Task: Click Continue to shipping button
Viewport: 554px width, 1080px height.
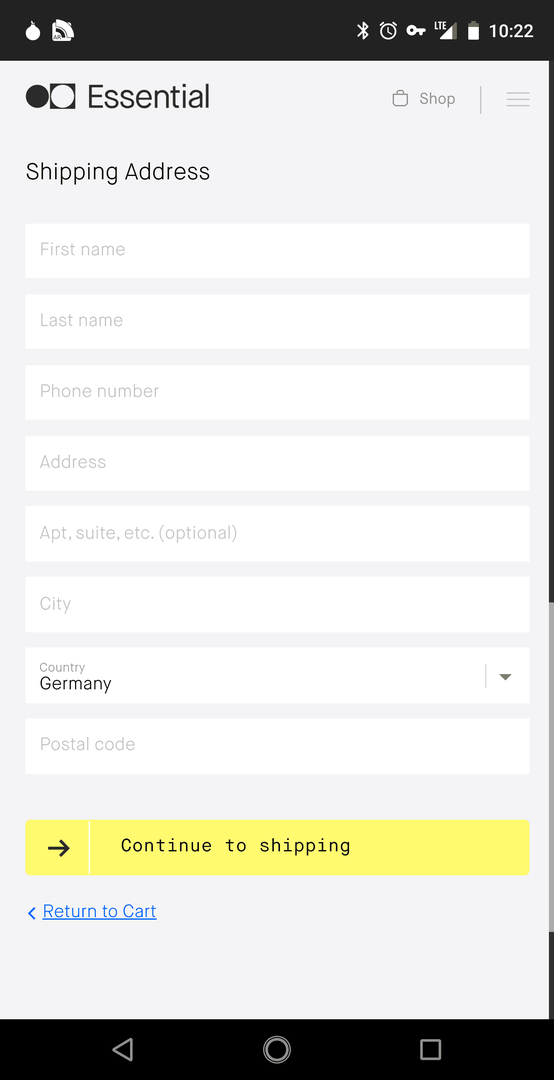Action: pyautogui.click(x=277, y=847)
